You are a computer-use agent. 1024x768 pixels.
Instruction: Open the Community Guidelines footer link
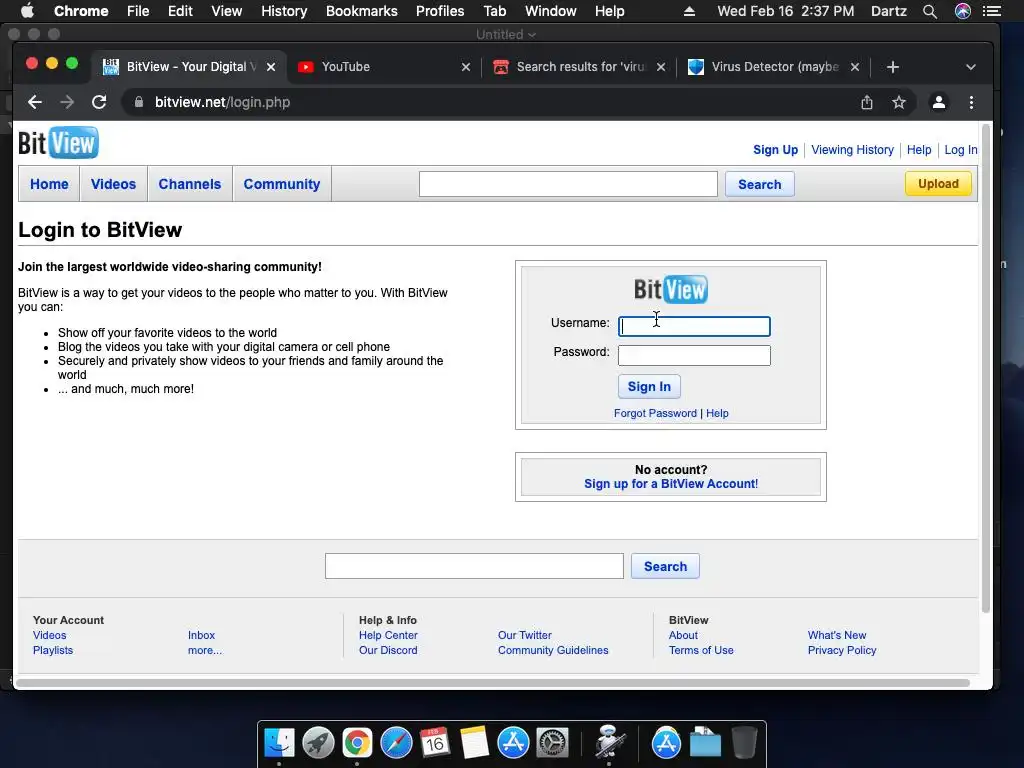[552, 650]
